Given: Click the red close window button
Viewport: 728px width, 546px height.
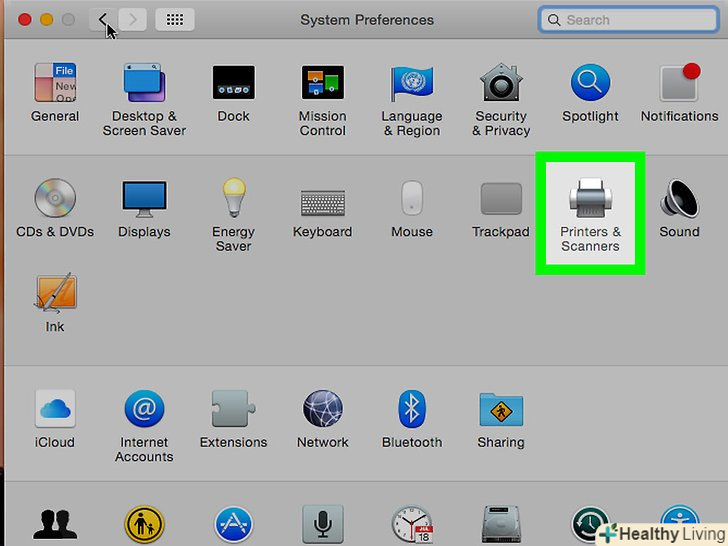Looking at the screenshot, I should [25, 20].
